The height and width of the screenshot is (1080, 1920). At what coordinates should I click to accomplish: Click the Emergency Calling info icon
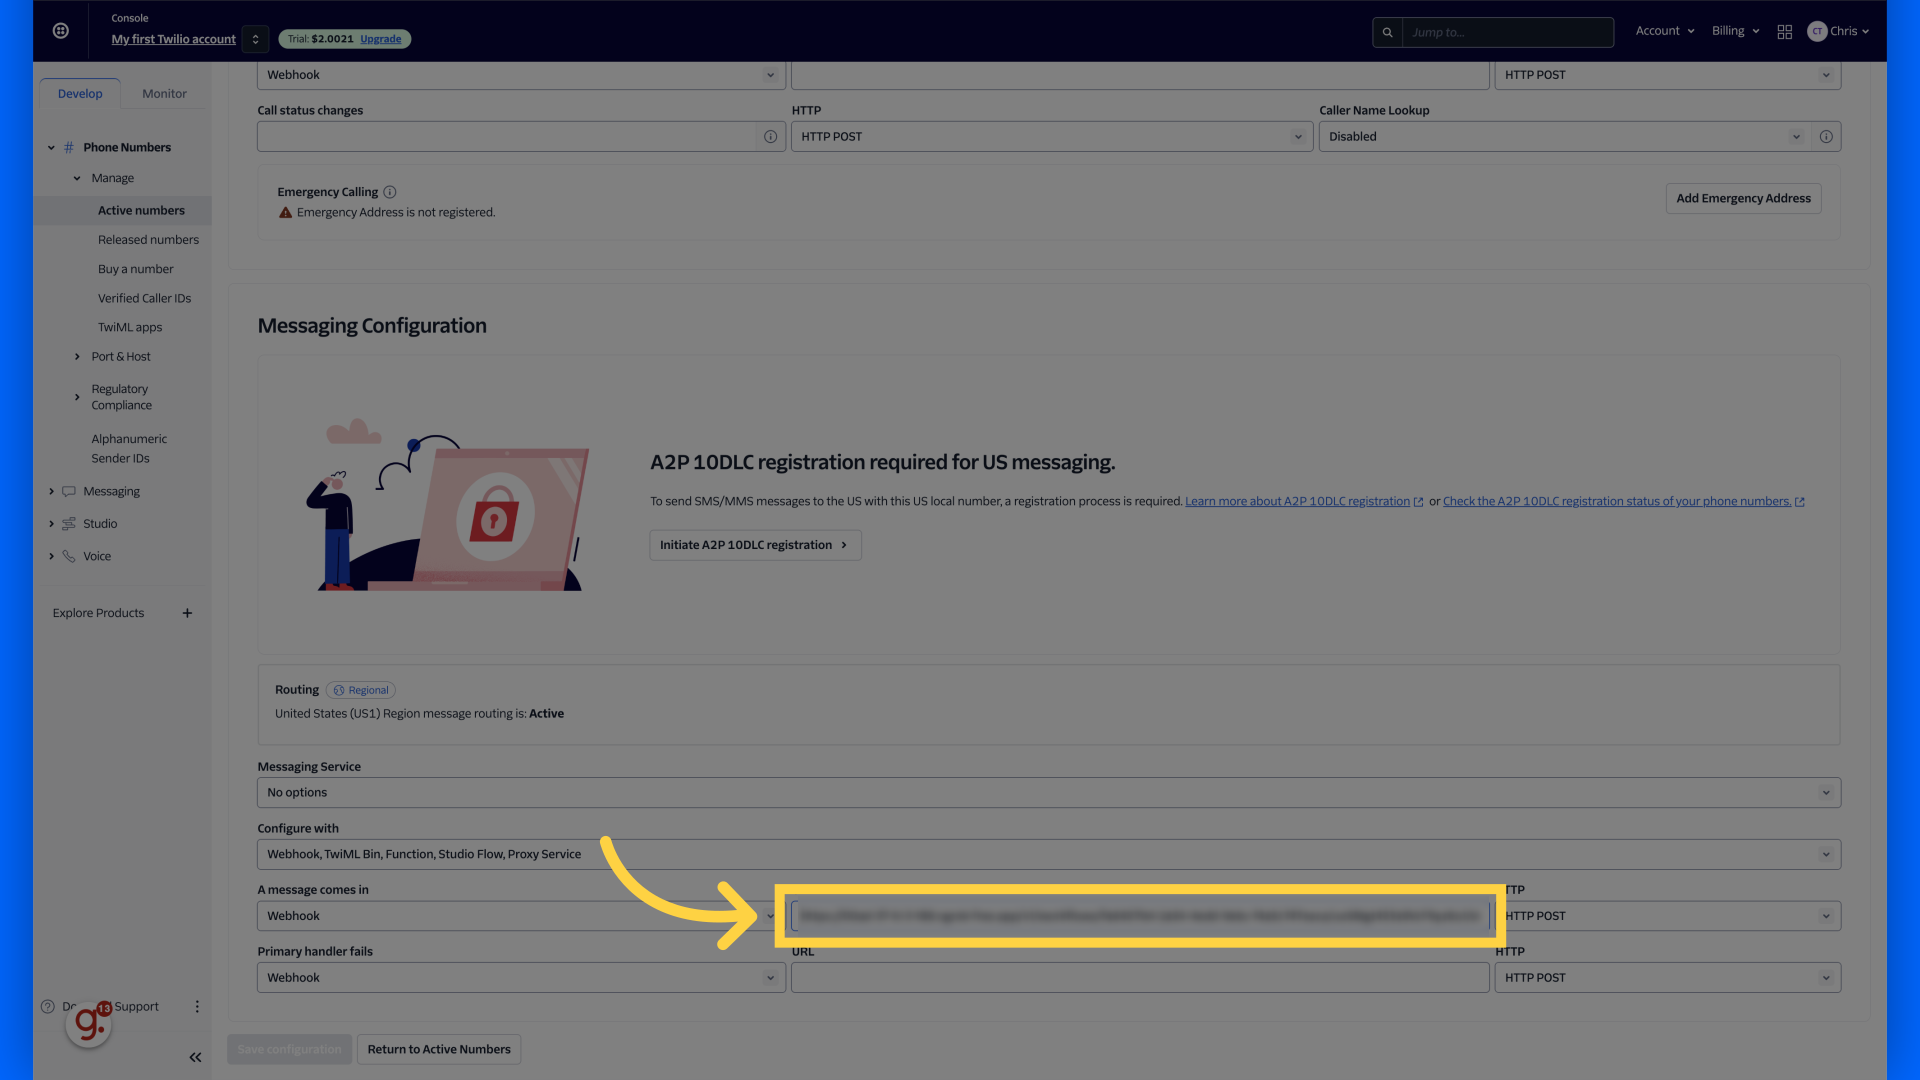390,192
